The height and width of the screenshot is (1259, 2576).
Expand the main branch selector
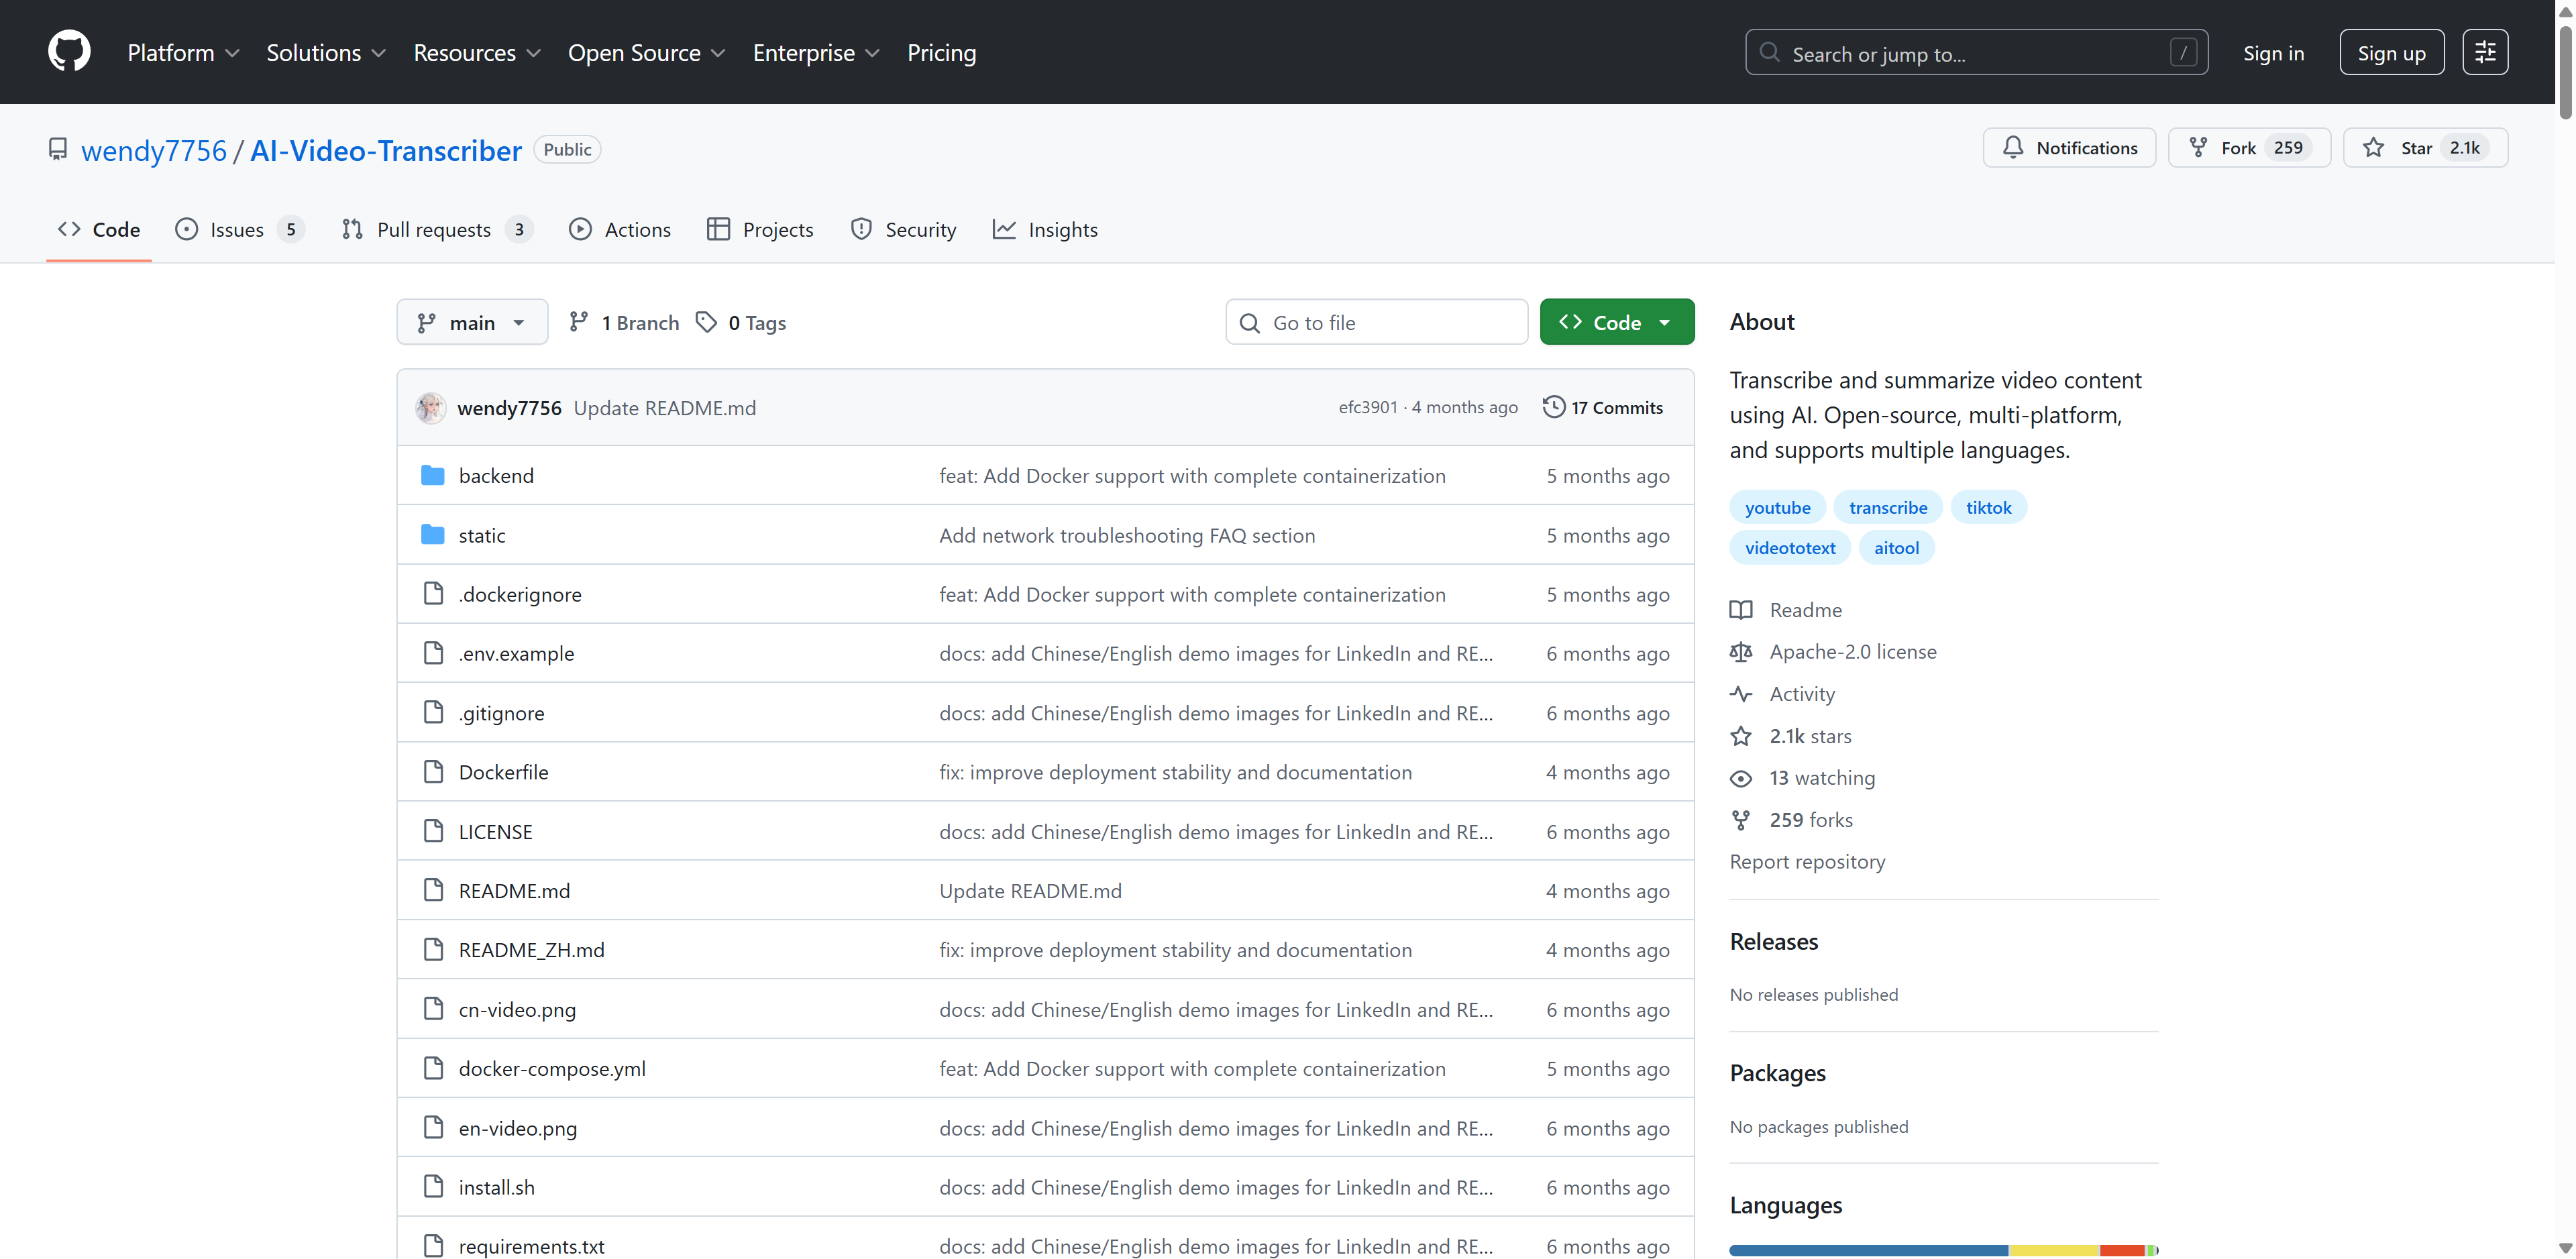pyautogui.click(x=472, y=322)
